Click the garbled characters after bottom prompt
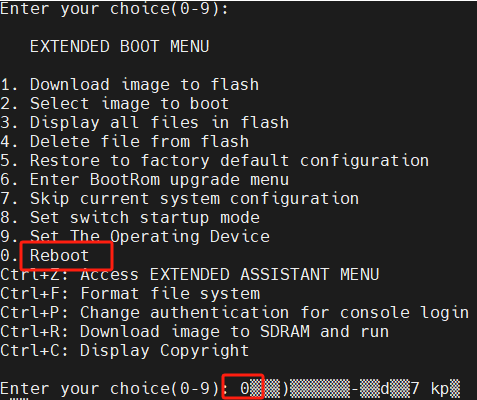 [355, 389]
